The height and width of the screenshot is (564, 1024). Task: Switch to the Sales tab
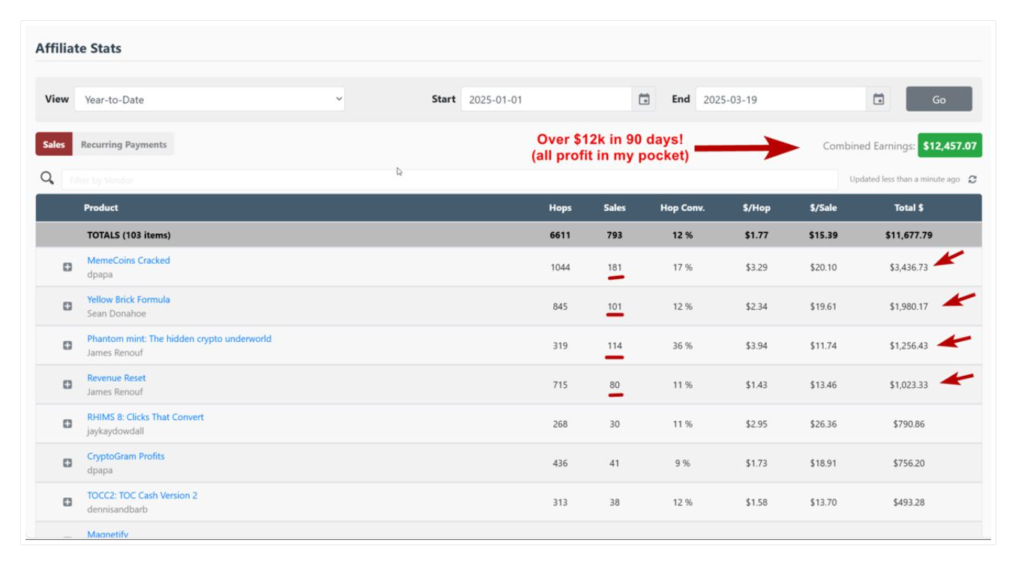(x=54, y=144)
